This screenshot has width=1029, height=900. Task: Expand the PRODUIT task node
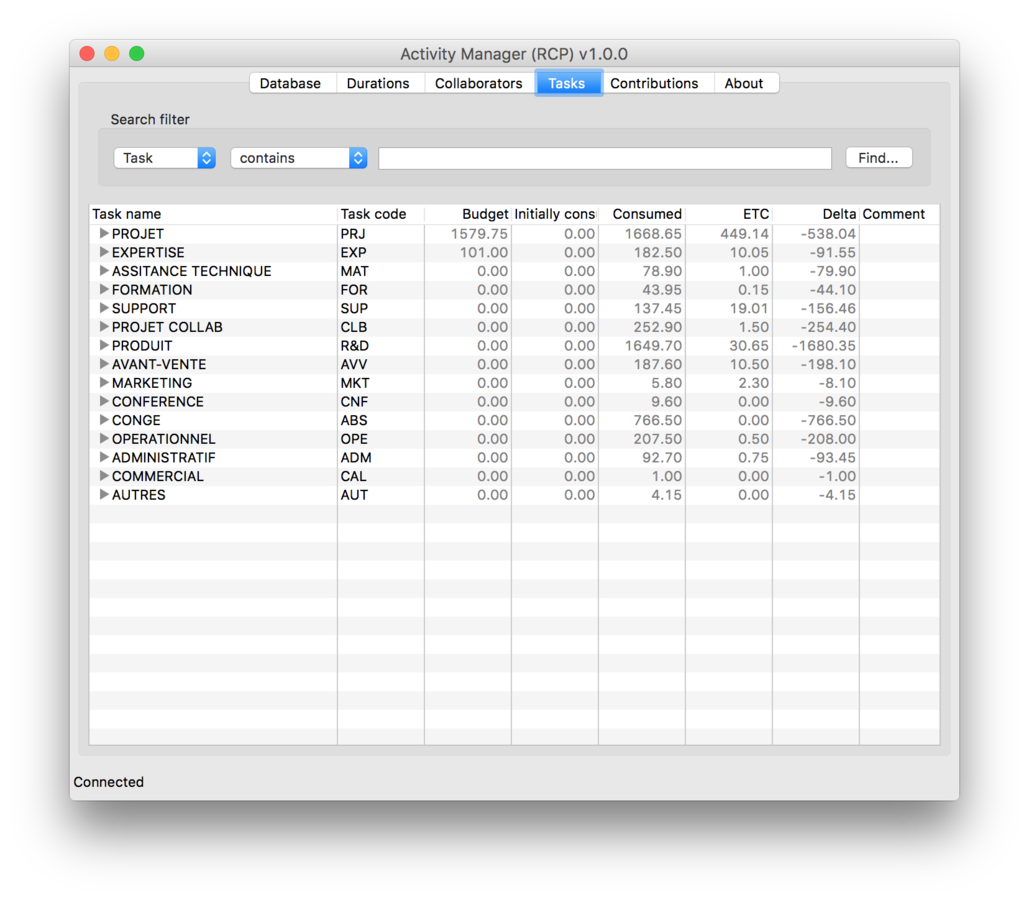[104, 345]
